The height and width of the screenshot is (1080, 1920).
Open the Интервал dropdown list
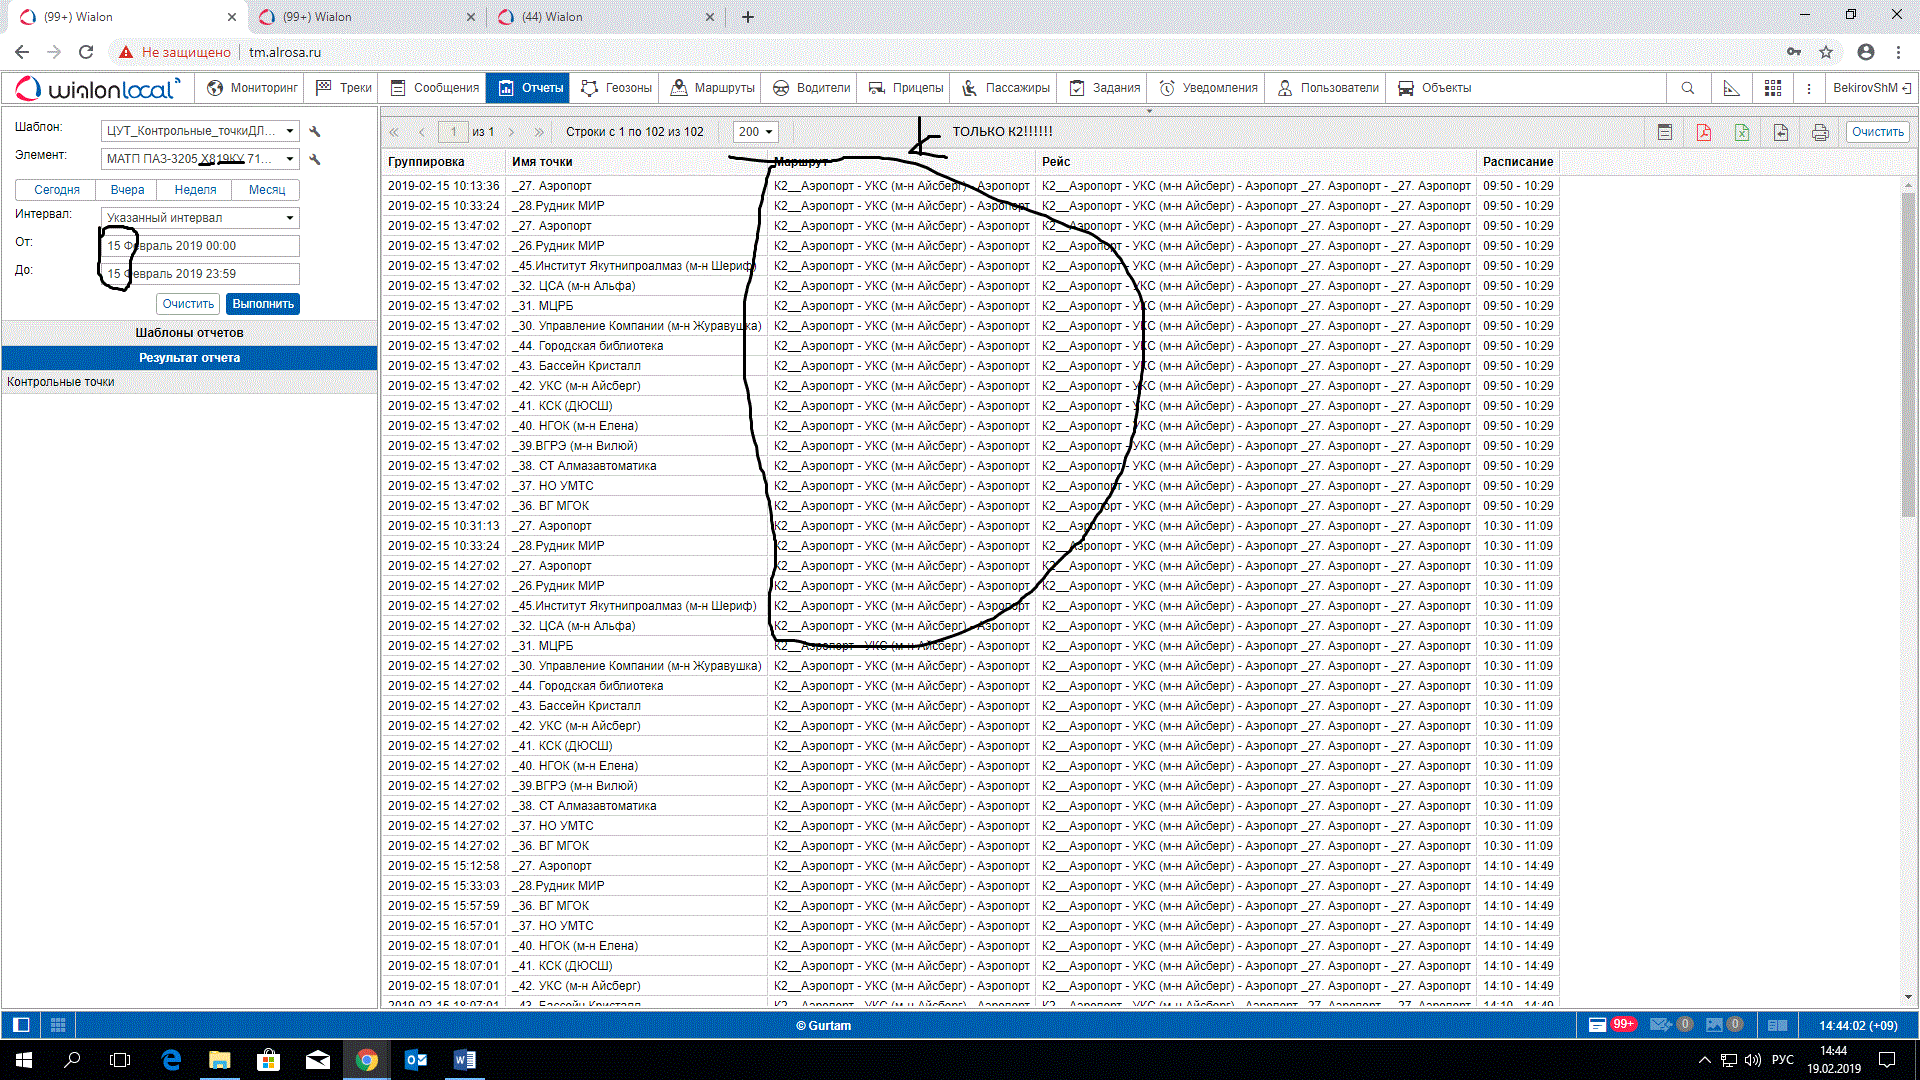pyautogui.click(x=290, y=218)
